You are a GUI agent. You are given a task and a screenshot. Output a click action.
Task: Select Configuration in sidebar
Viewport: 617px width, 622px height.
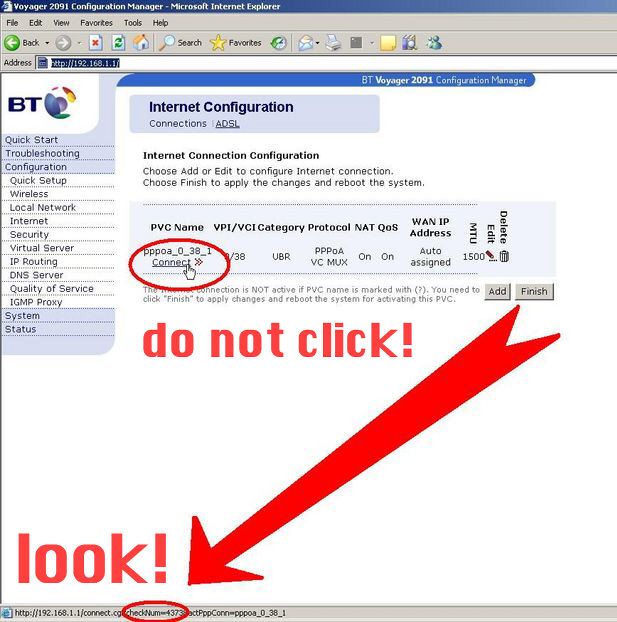click(36, 167)
